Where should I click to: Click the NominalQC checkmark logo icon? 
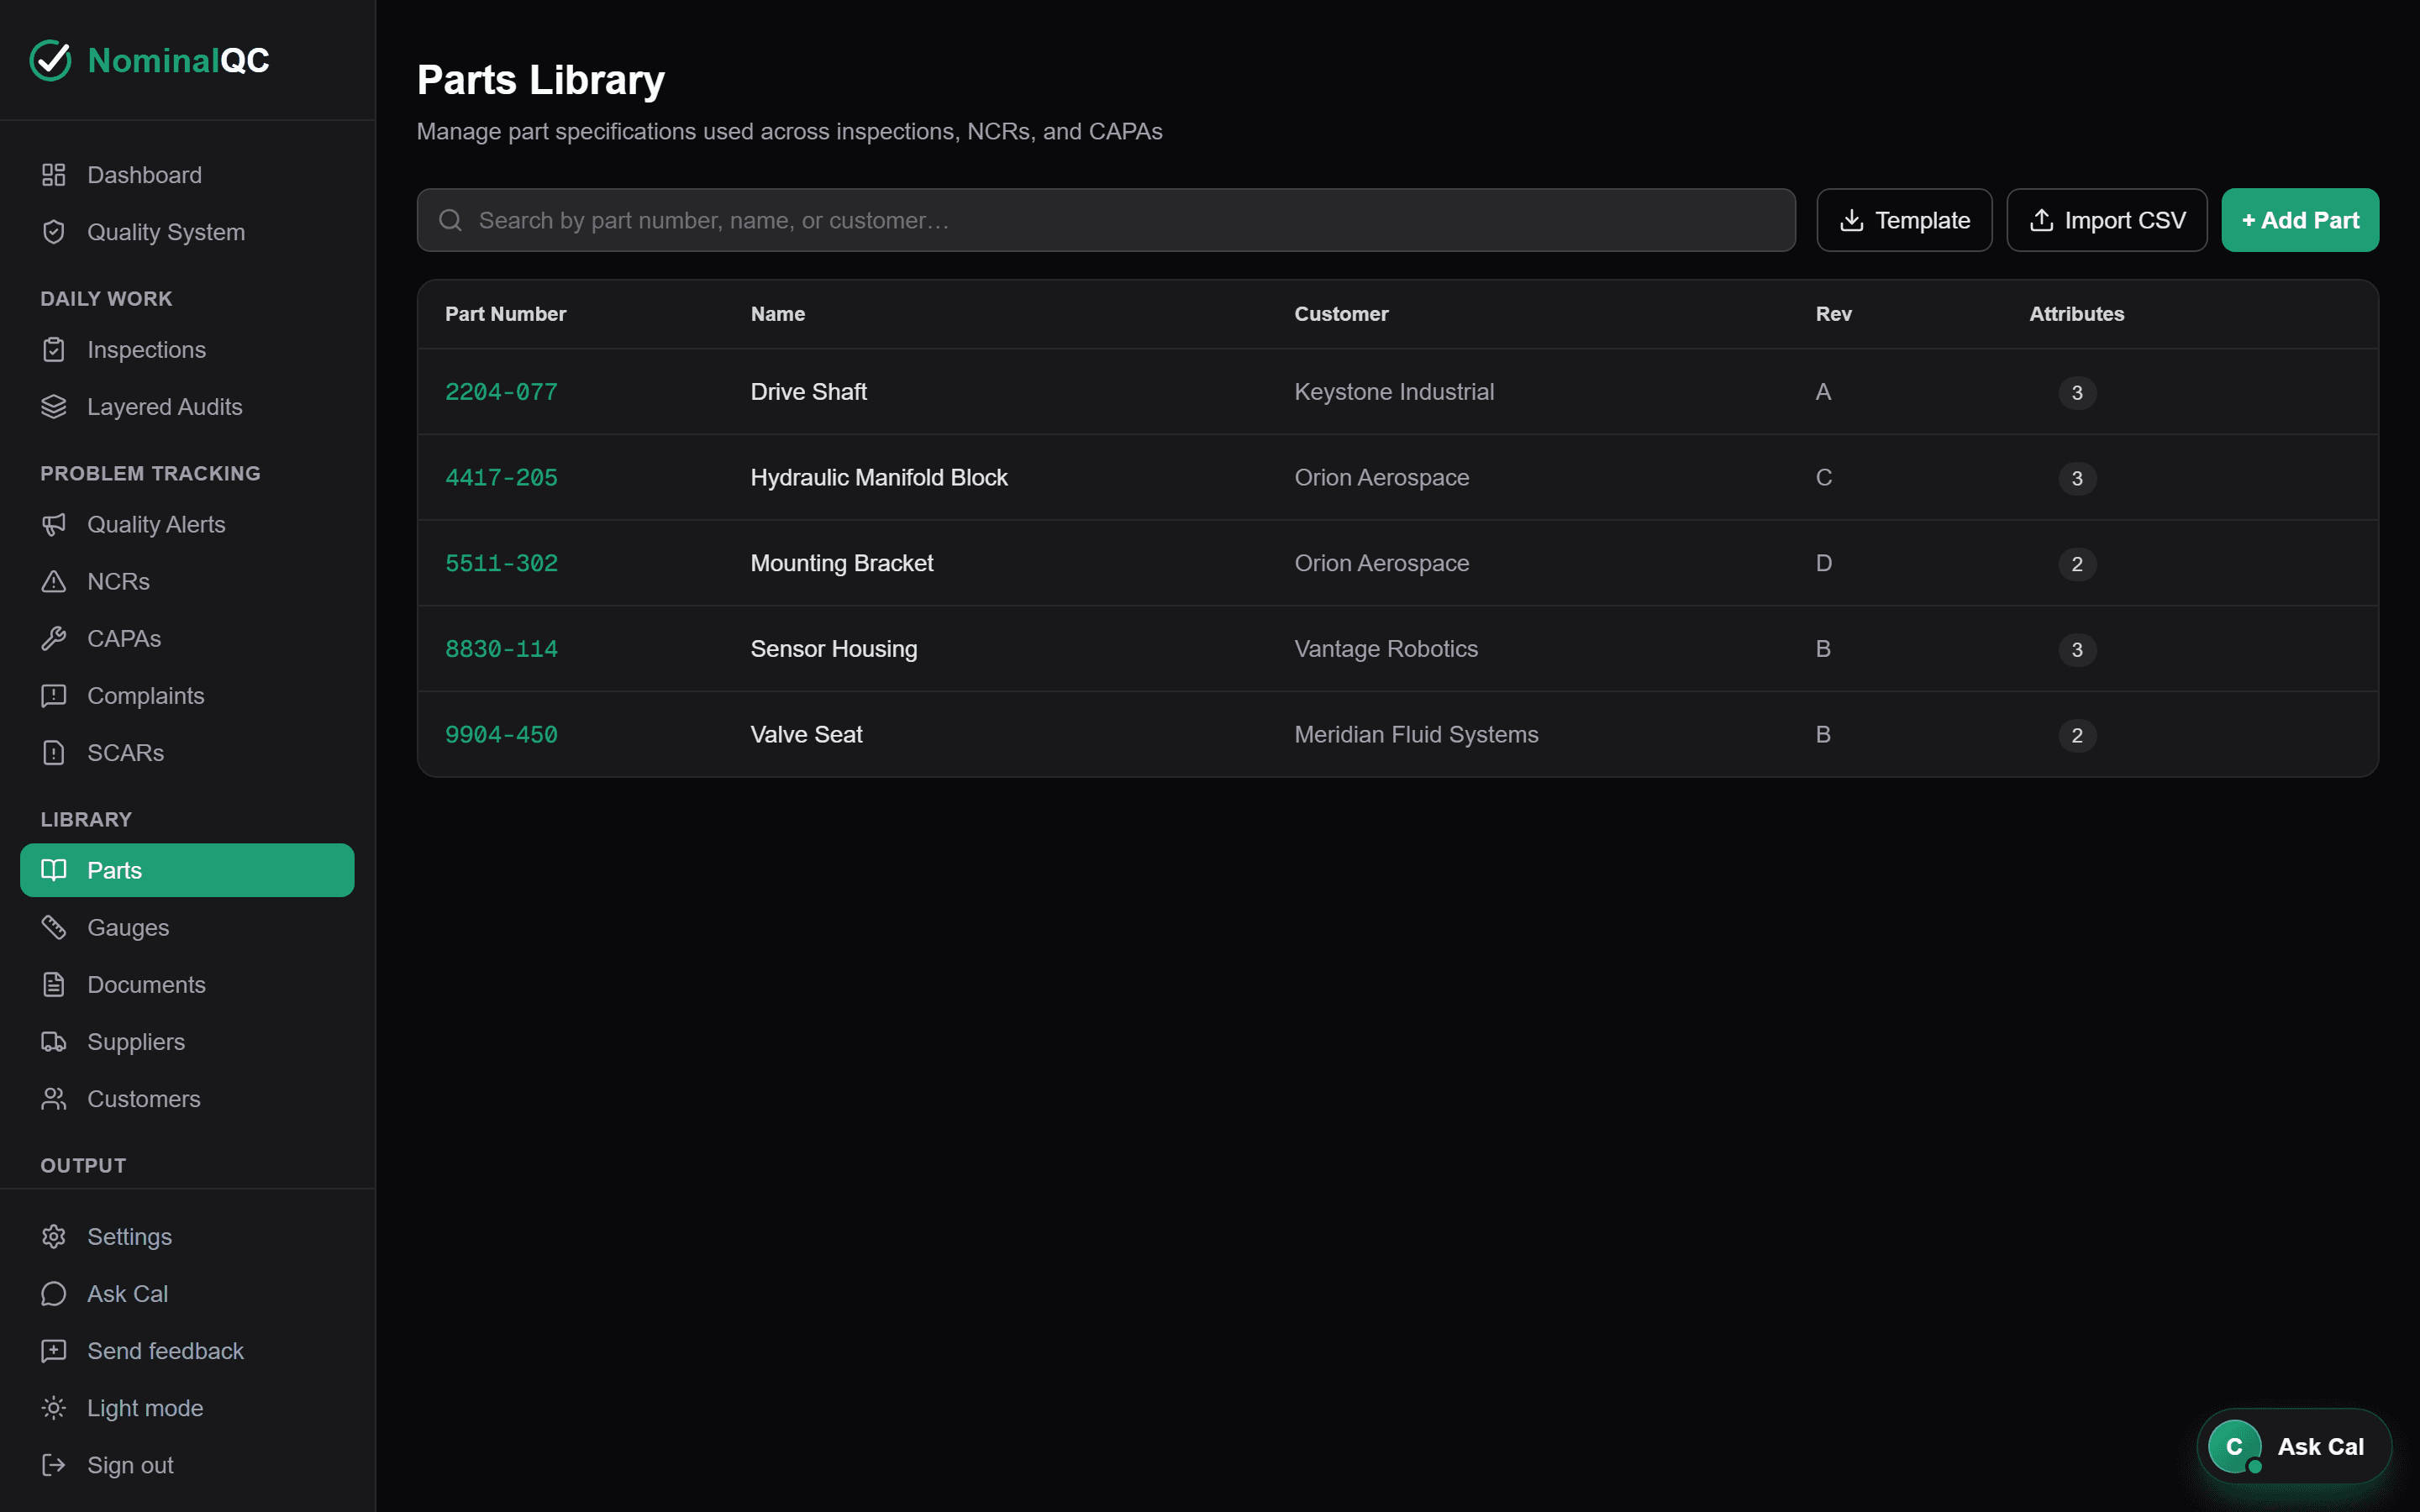click(51, 60)
